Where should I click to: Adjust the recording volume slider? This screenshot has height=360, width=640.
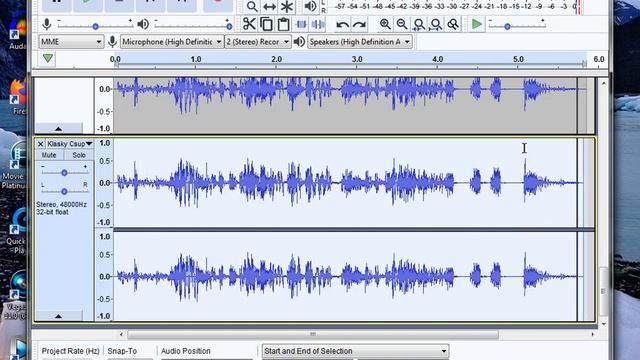(95, 26)
